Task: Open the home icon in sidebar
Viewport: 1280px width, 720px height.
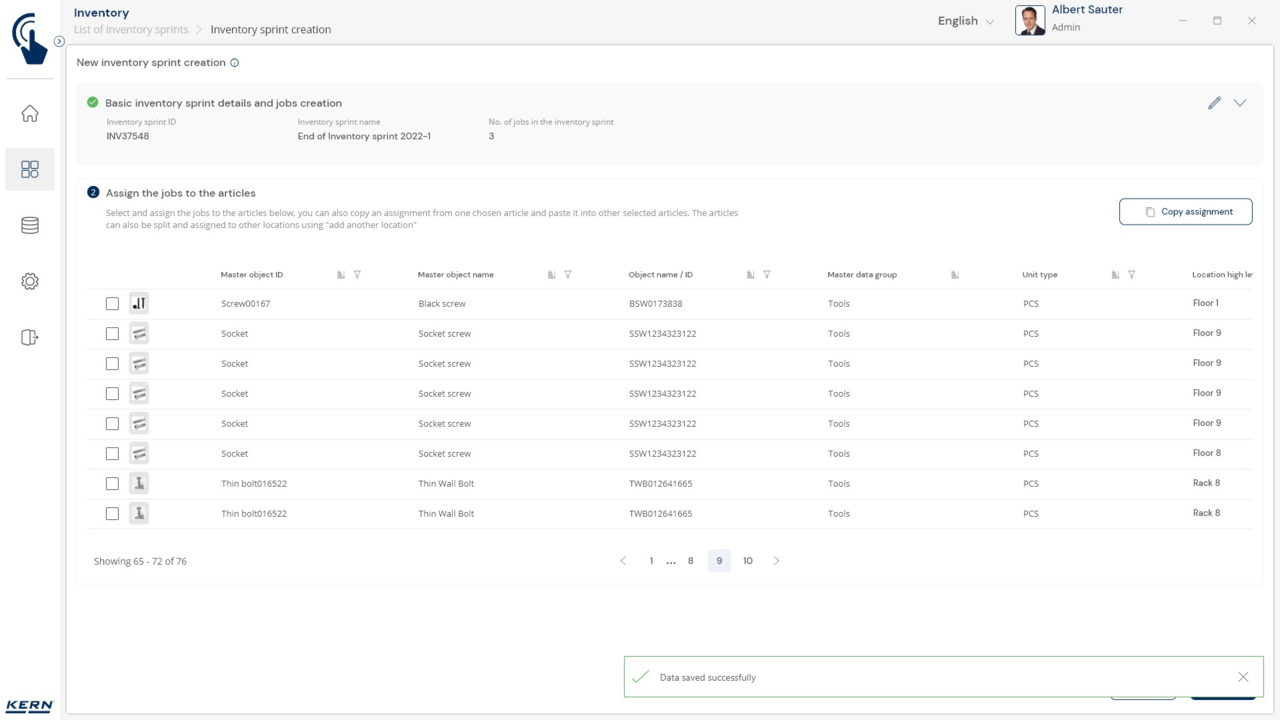Action: pyautogui.click(x=30, y=114)
